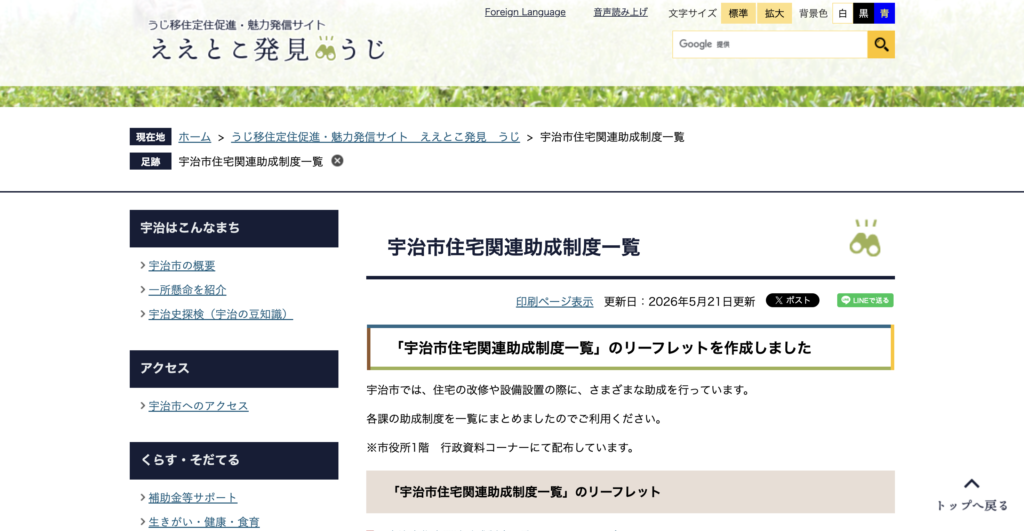Click the 足跡 label
Viewport: 1024px width, 531px height.
pos(150,161)
